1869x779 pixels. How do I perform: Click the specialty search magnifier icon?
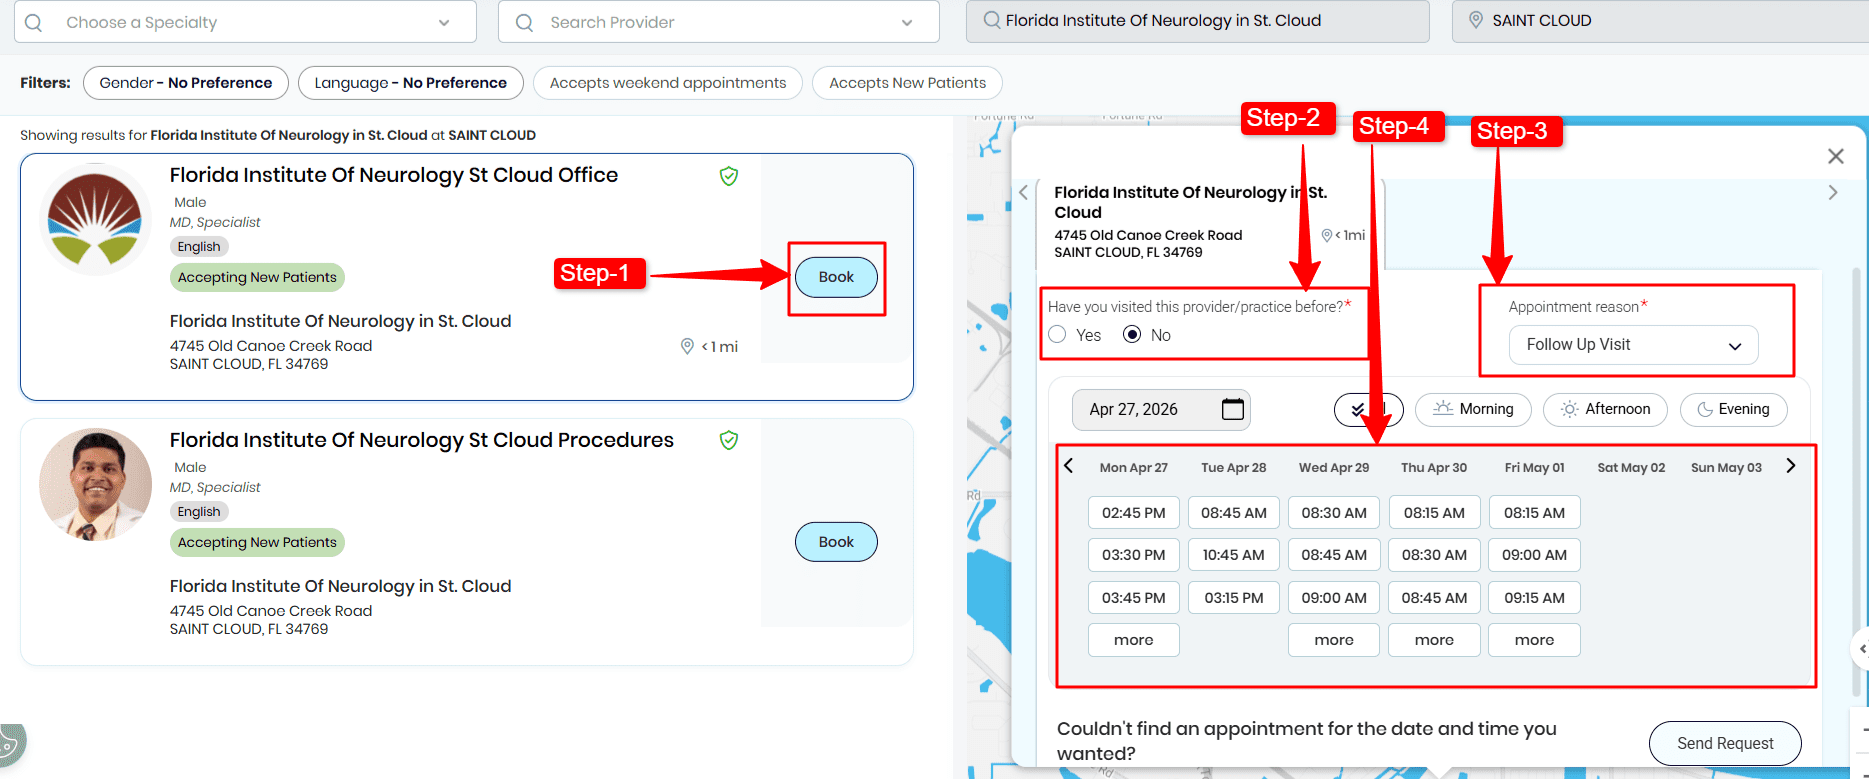34,22
